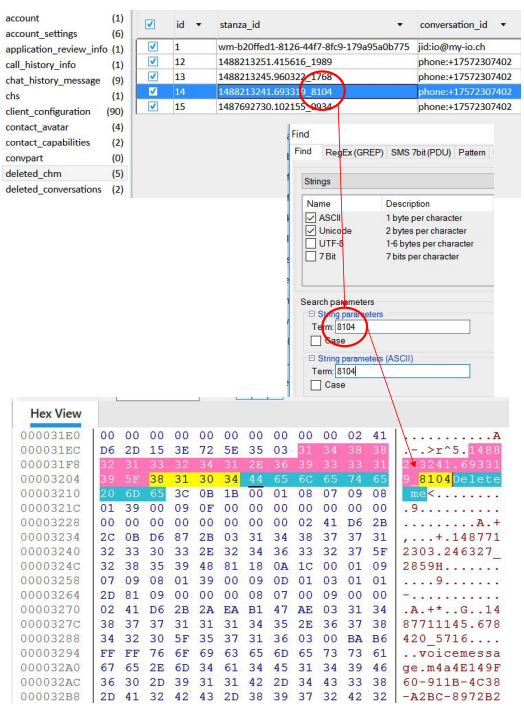524x708 pixels.
Task: Select the Hex View tab
Action: [x=56, y=414]
